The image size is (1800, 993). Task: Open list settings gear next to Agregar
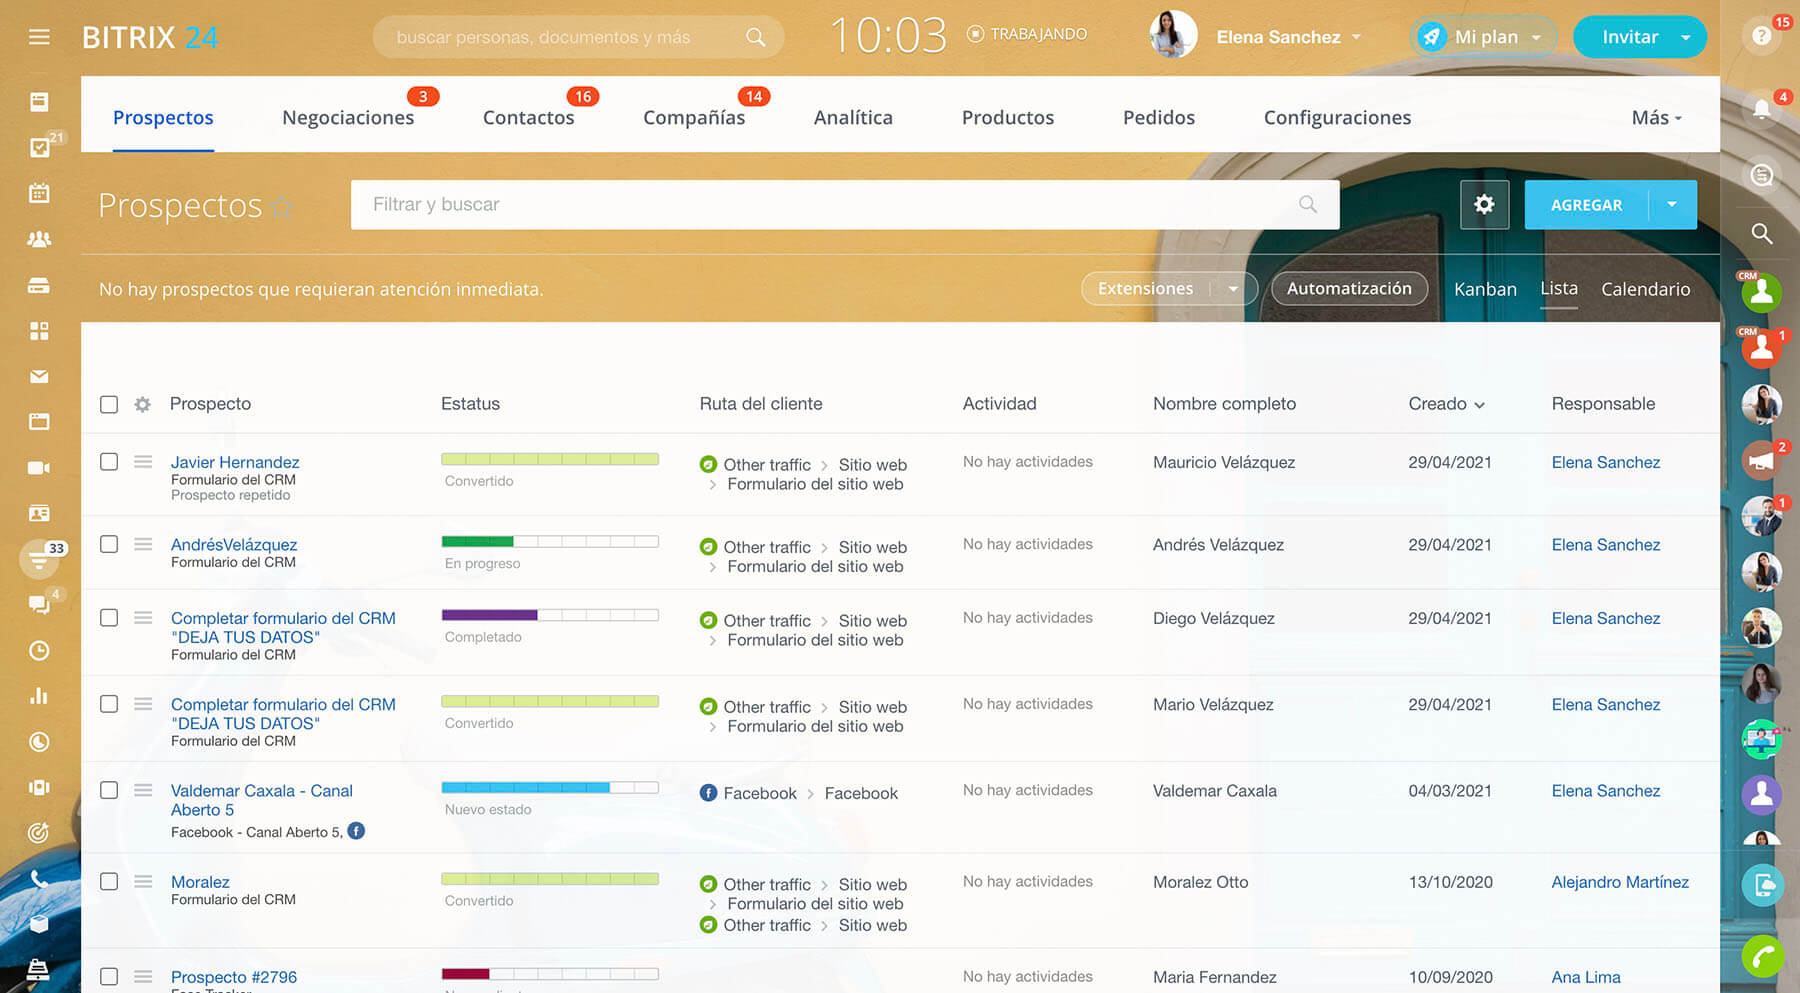point(1484,204)
